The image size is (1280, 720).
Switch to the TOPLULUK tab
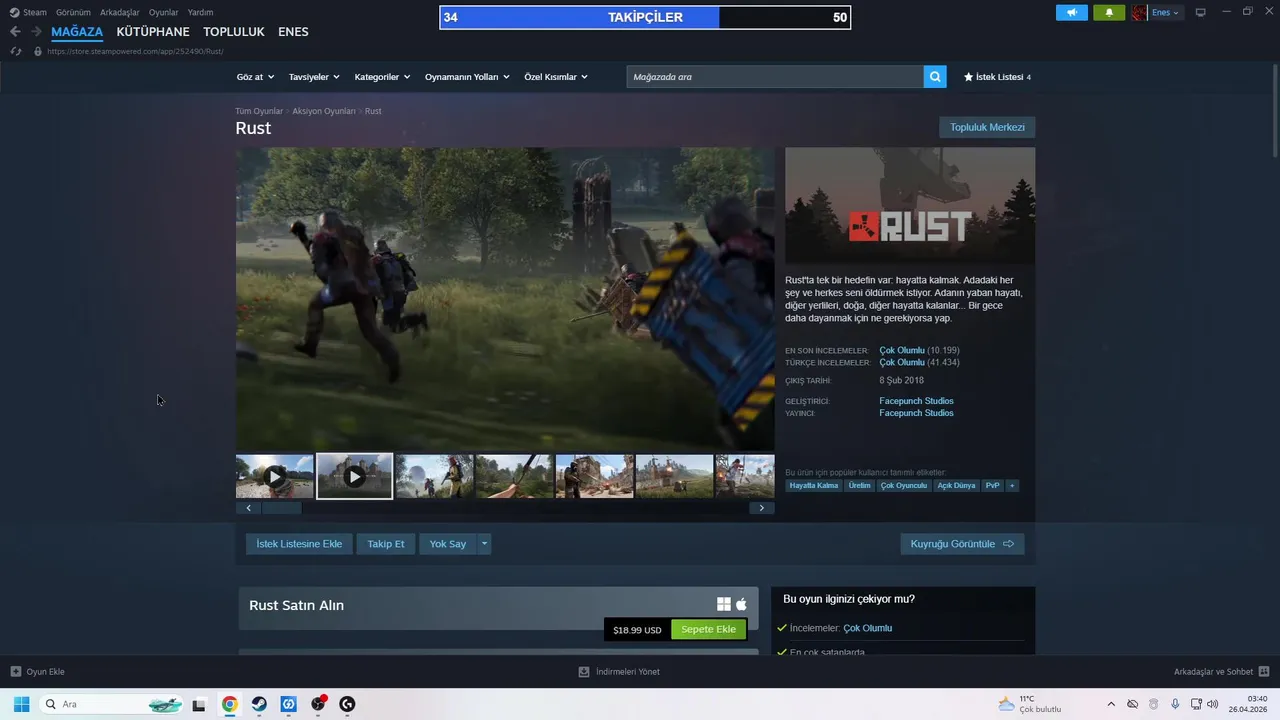coord(234,32)
